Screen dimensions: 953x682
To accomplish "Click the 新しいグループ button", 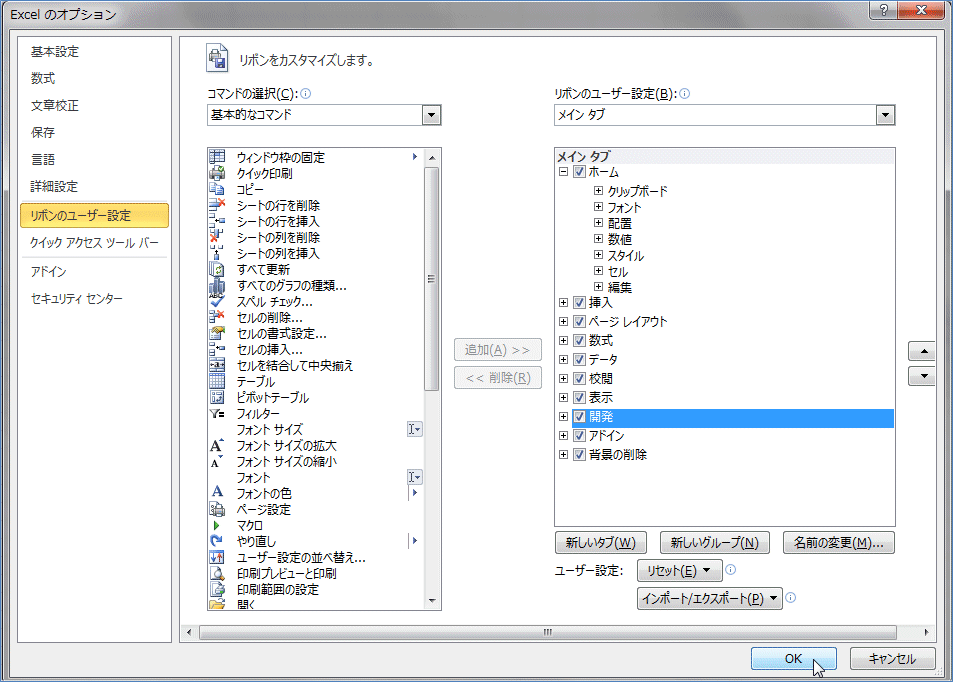I will point(714,542).
